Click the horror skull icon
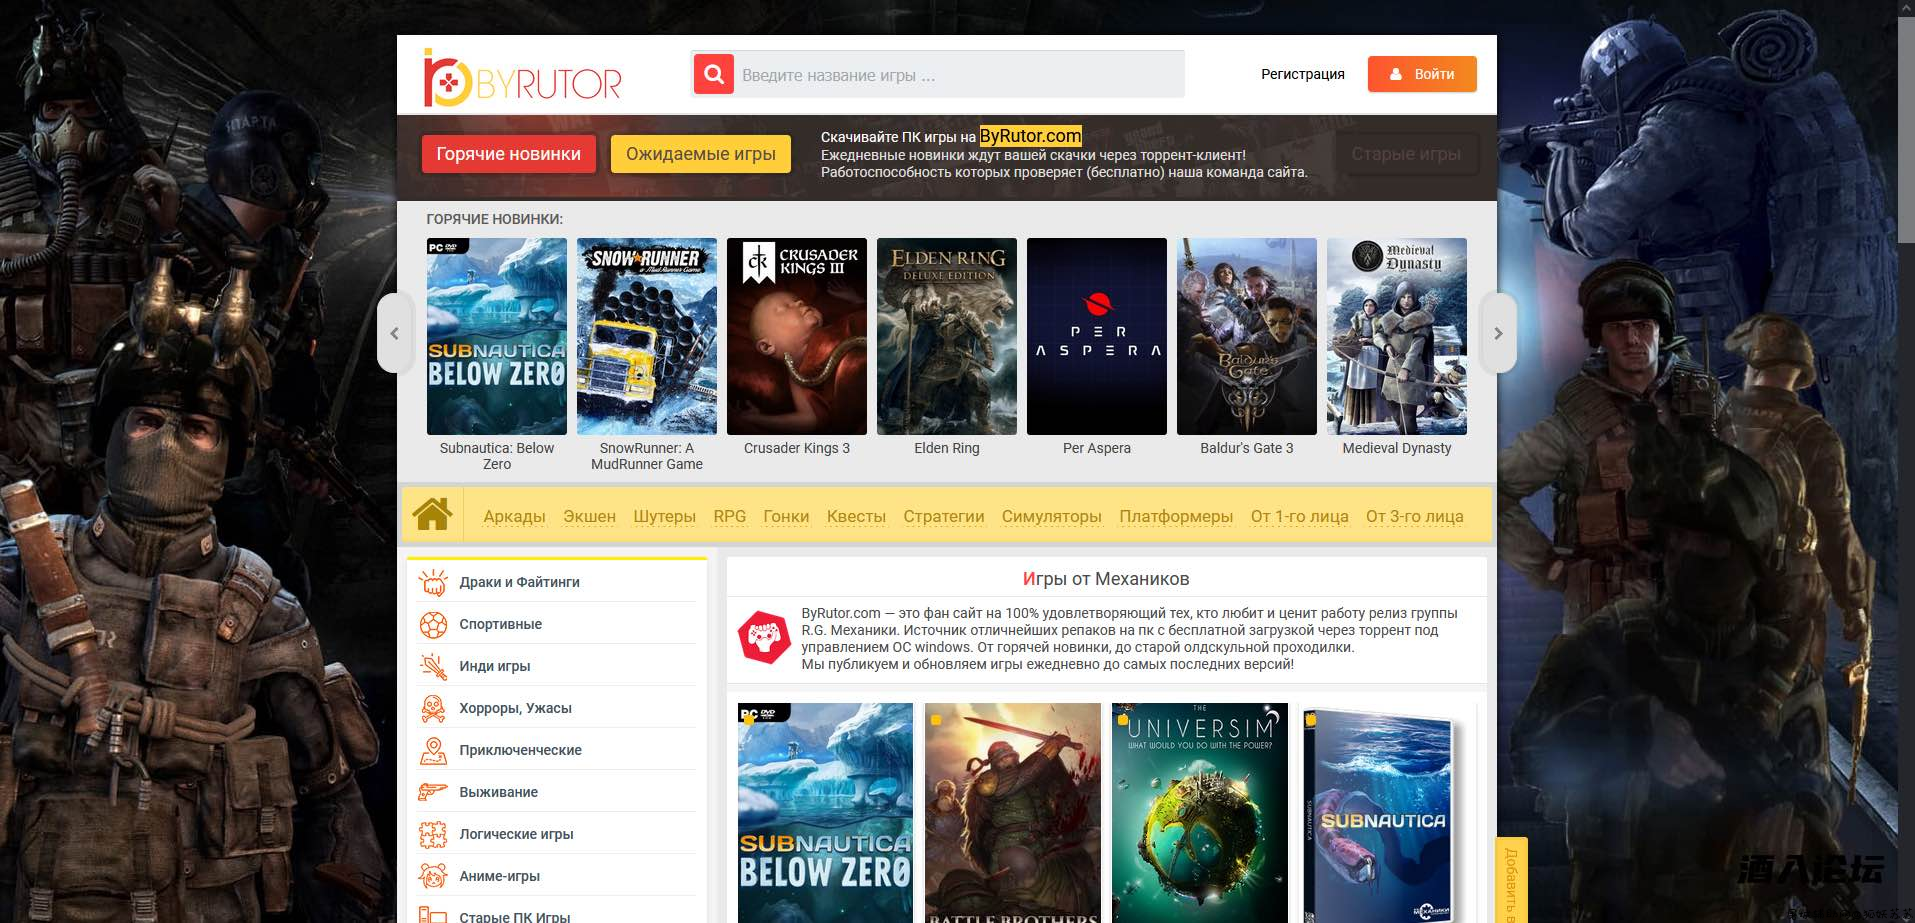 click(x=433, y=708)
